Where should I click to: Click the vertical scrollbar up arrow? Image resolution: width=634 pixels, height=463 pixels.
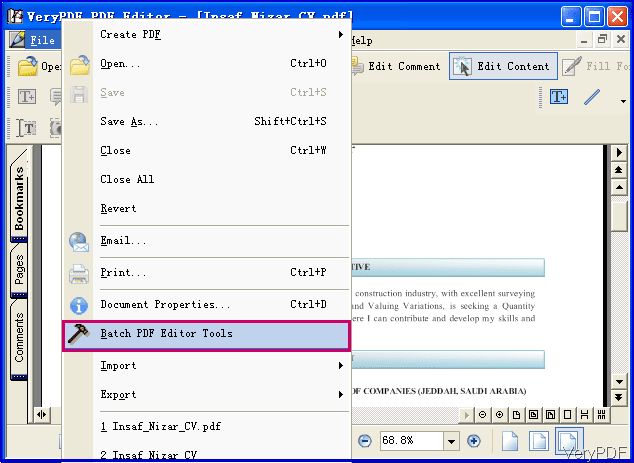click(x=619, y=187)
